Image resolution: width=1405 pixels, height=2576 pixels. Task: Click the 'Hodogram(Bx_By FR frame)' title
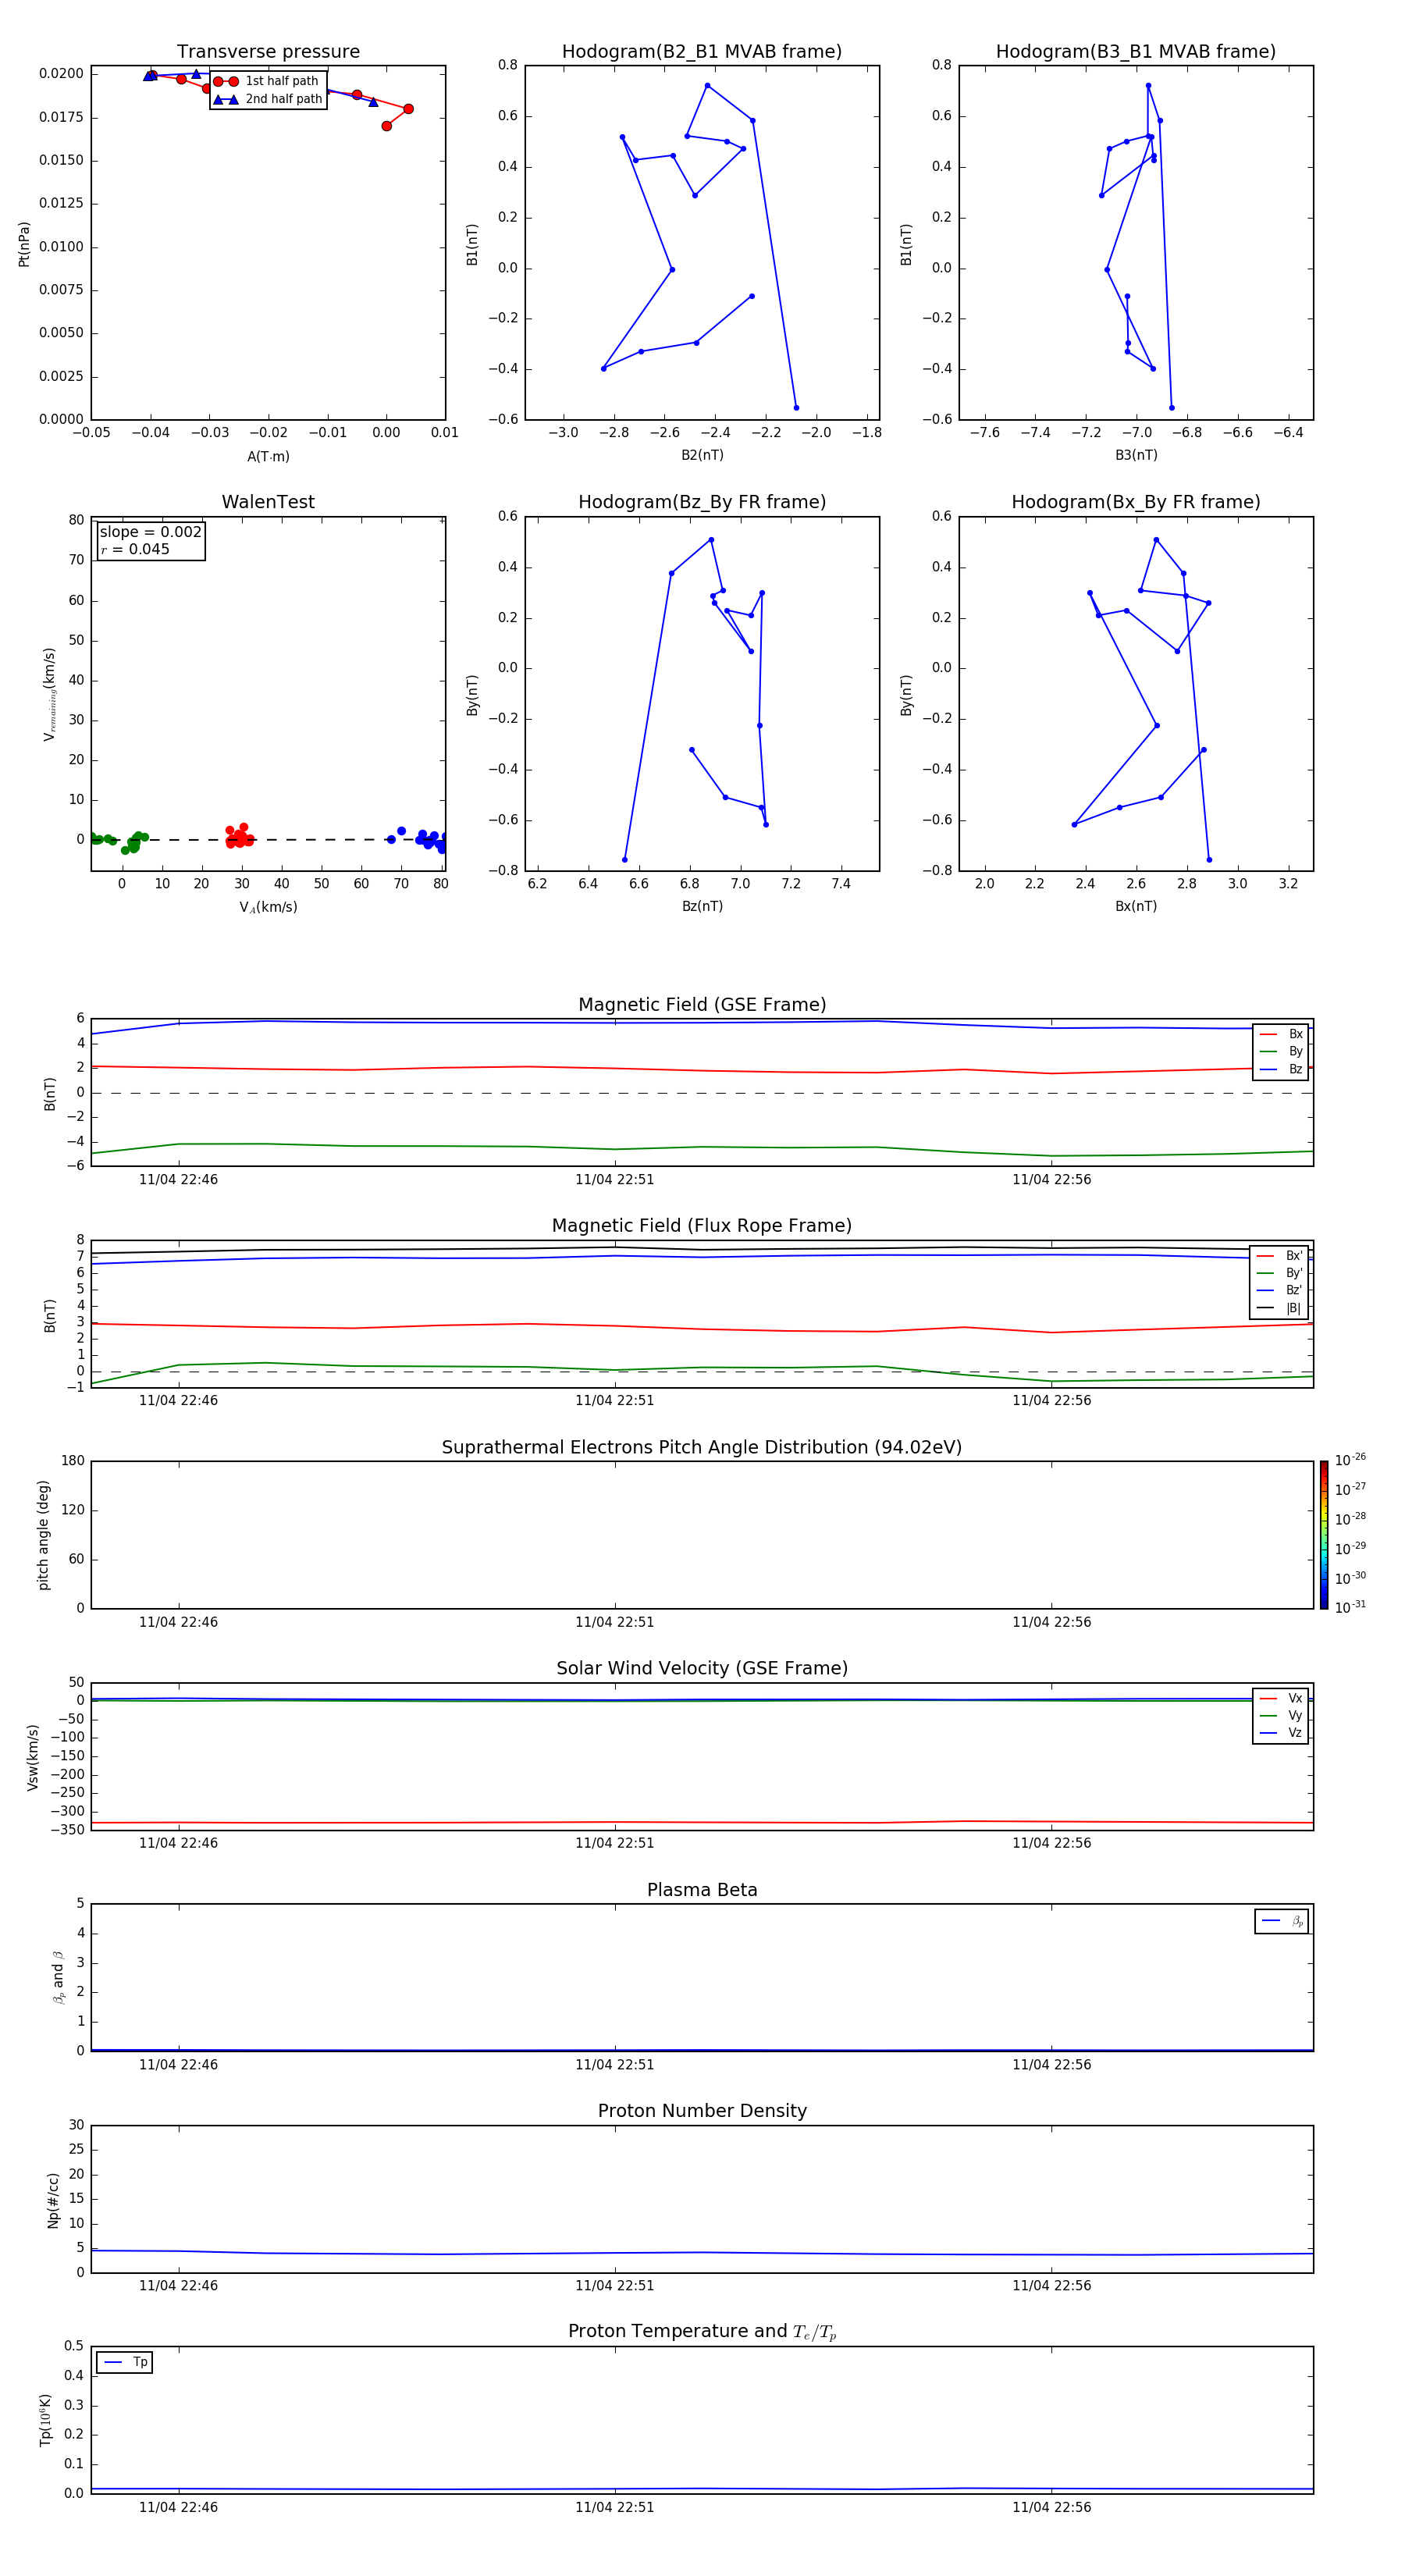pos(1136,502)
